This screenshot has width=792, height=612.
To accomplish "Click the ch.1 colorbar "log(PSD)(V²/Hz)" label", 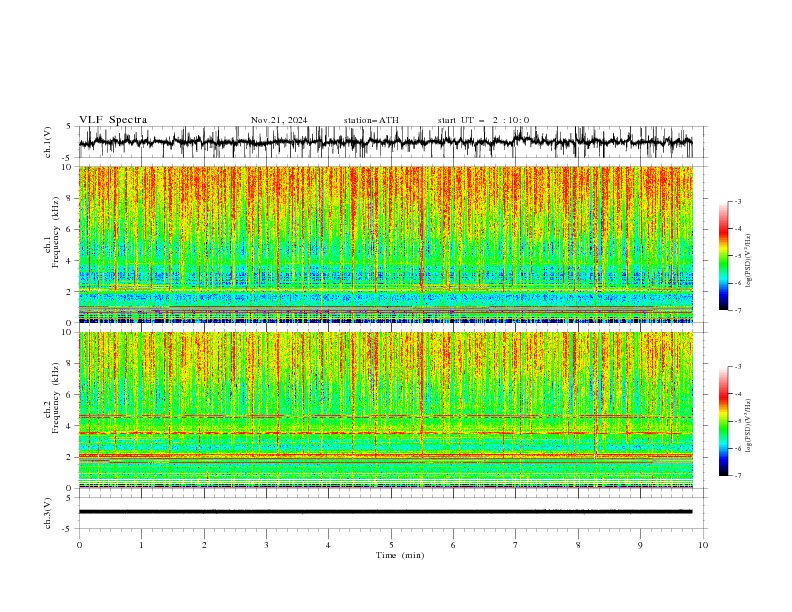I will coord(749,261).
